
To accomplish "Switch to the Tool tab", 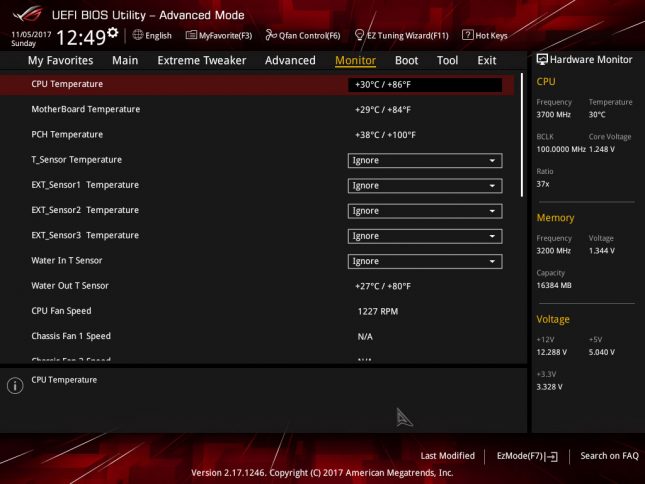I will click(448, 60).
